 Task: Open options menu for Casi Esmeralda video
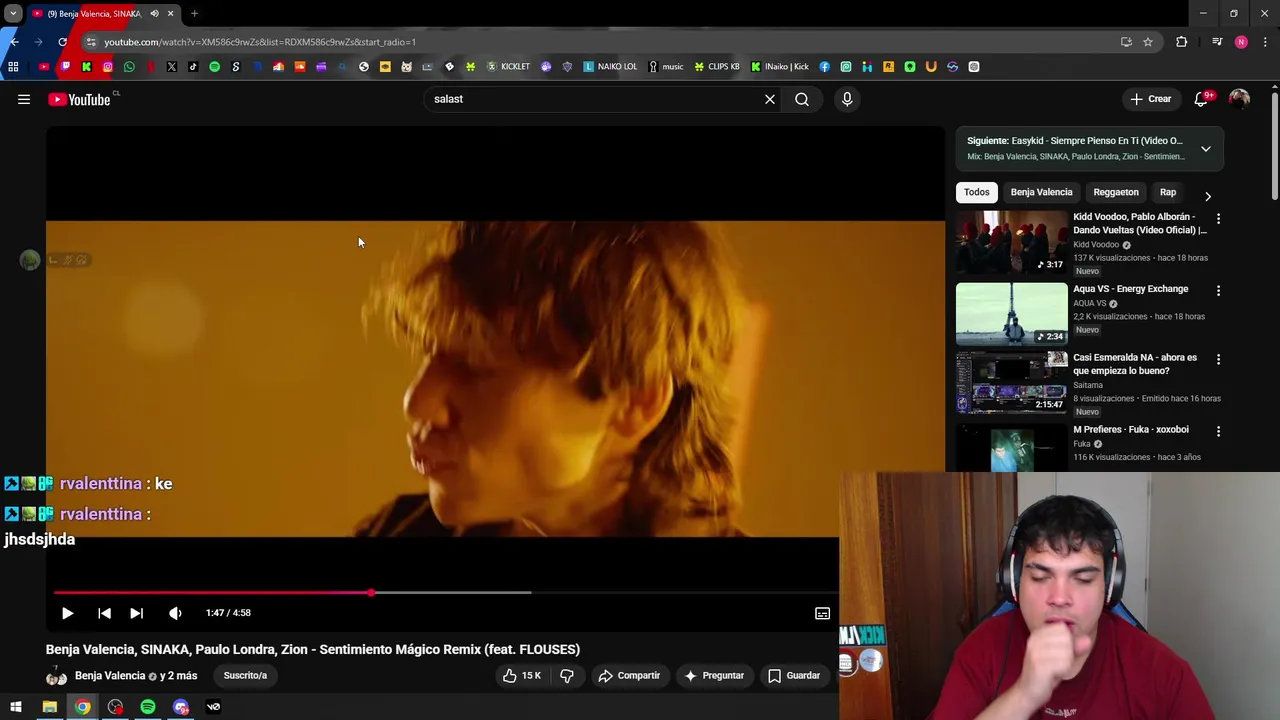click(1218, 359)
